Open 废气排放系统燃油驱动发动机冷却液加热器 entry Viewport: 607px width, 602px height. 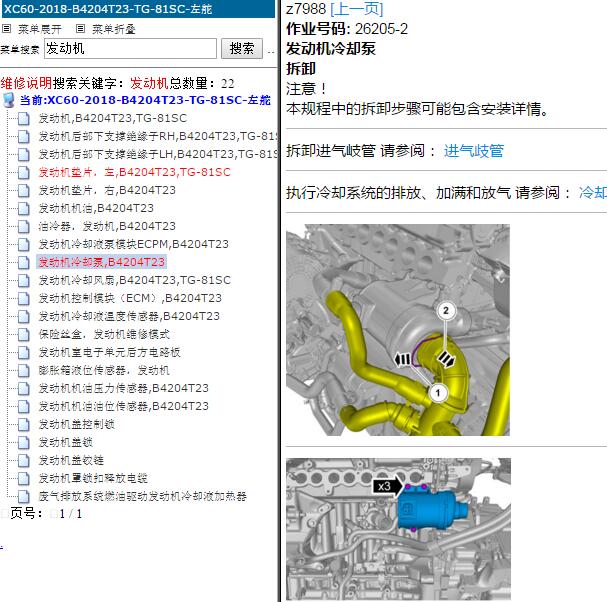[x=142, y=496]
